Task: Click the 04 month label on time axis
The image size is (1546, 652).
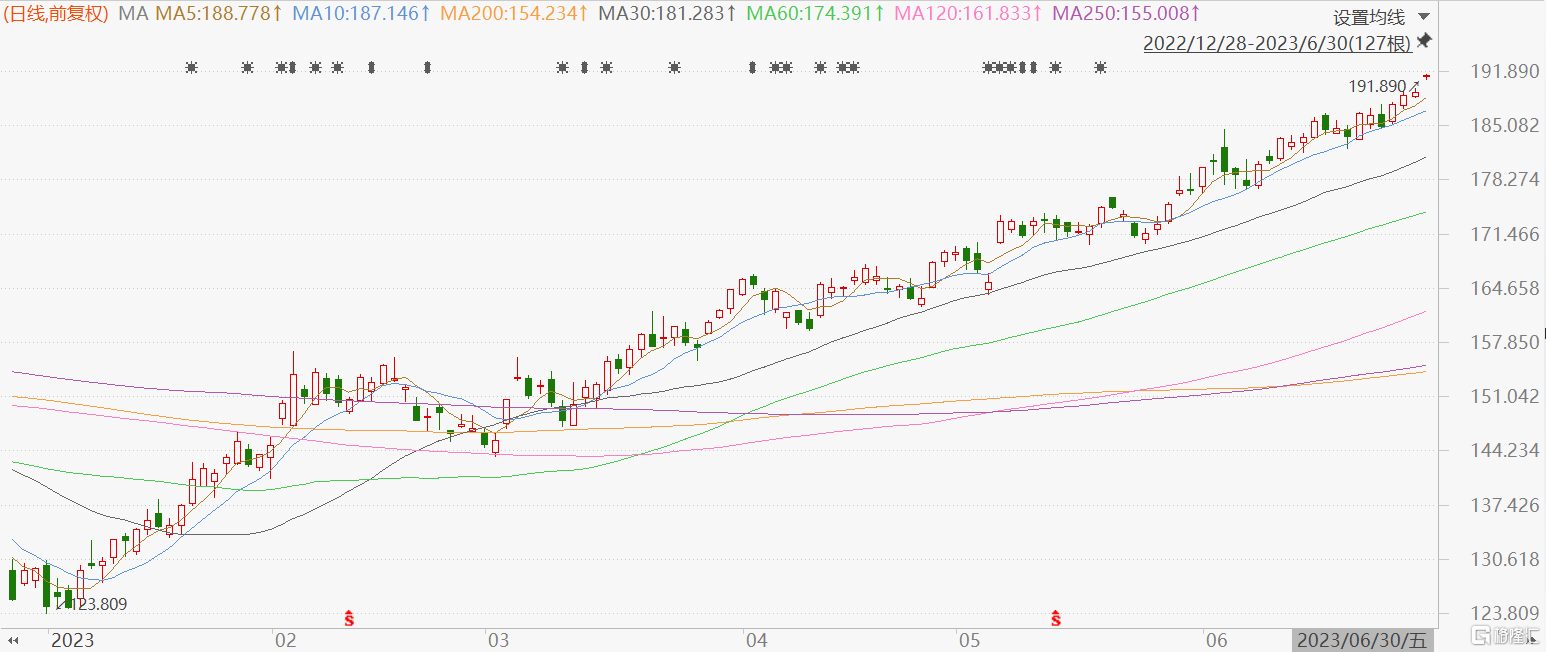Action: click(x=756, y=641)
